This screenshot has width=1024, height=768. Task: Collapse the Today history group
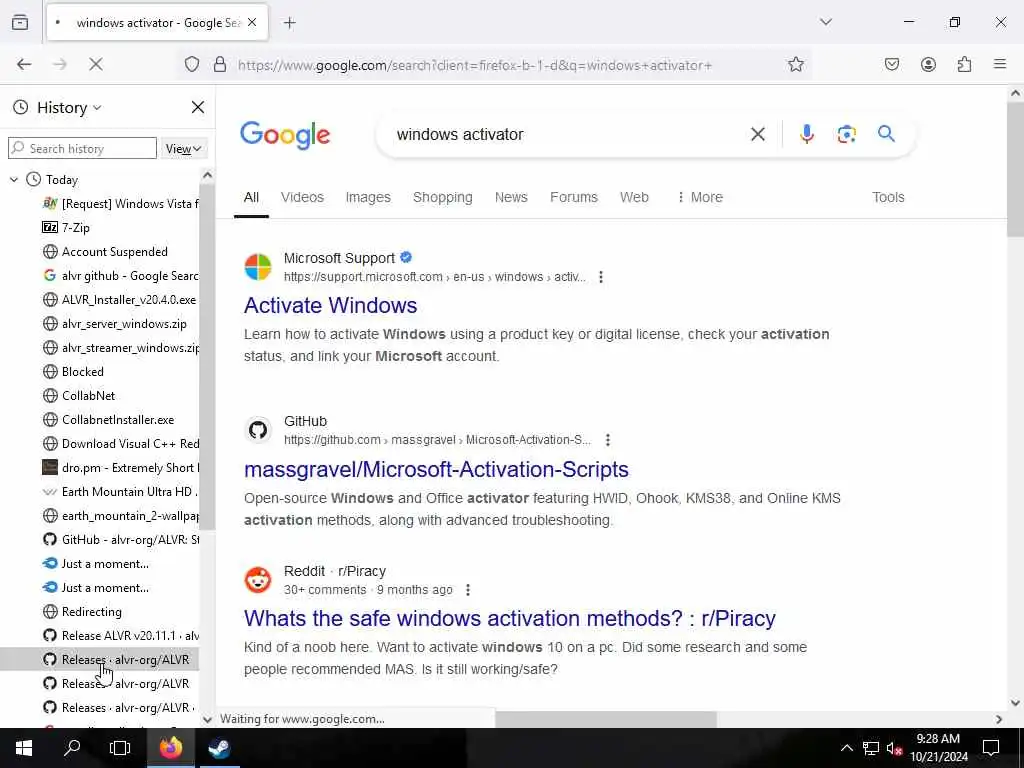point(14,180)
